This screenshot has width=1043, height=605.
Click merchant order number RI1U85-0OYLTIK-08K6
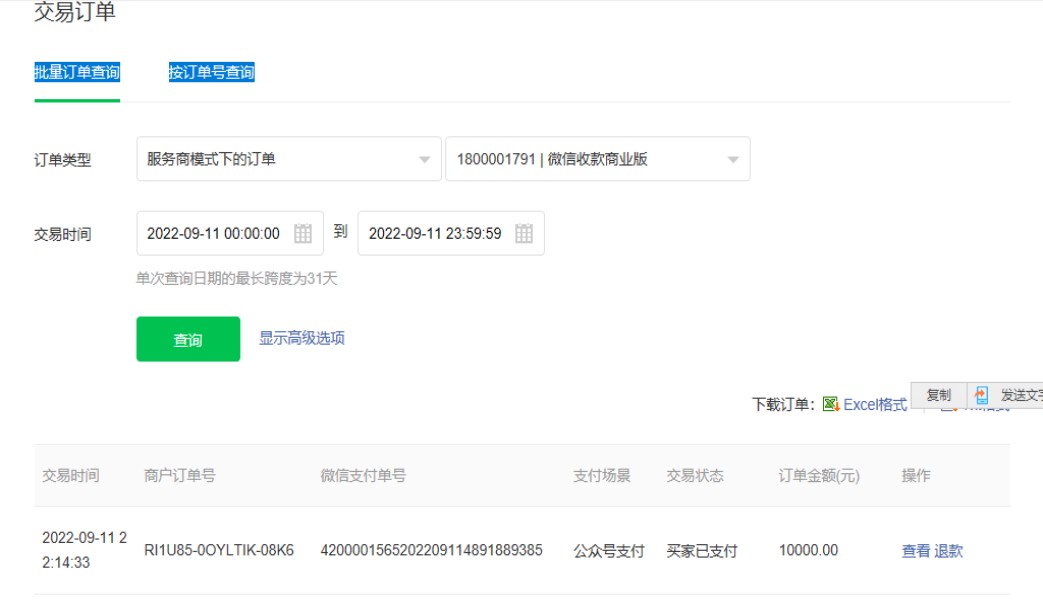[x=219, y=551]
